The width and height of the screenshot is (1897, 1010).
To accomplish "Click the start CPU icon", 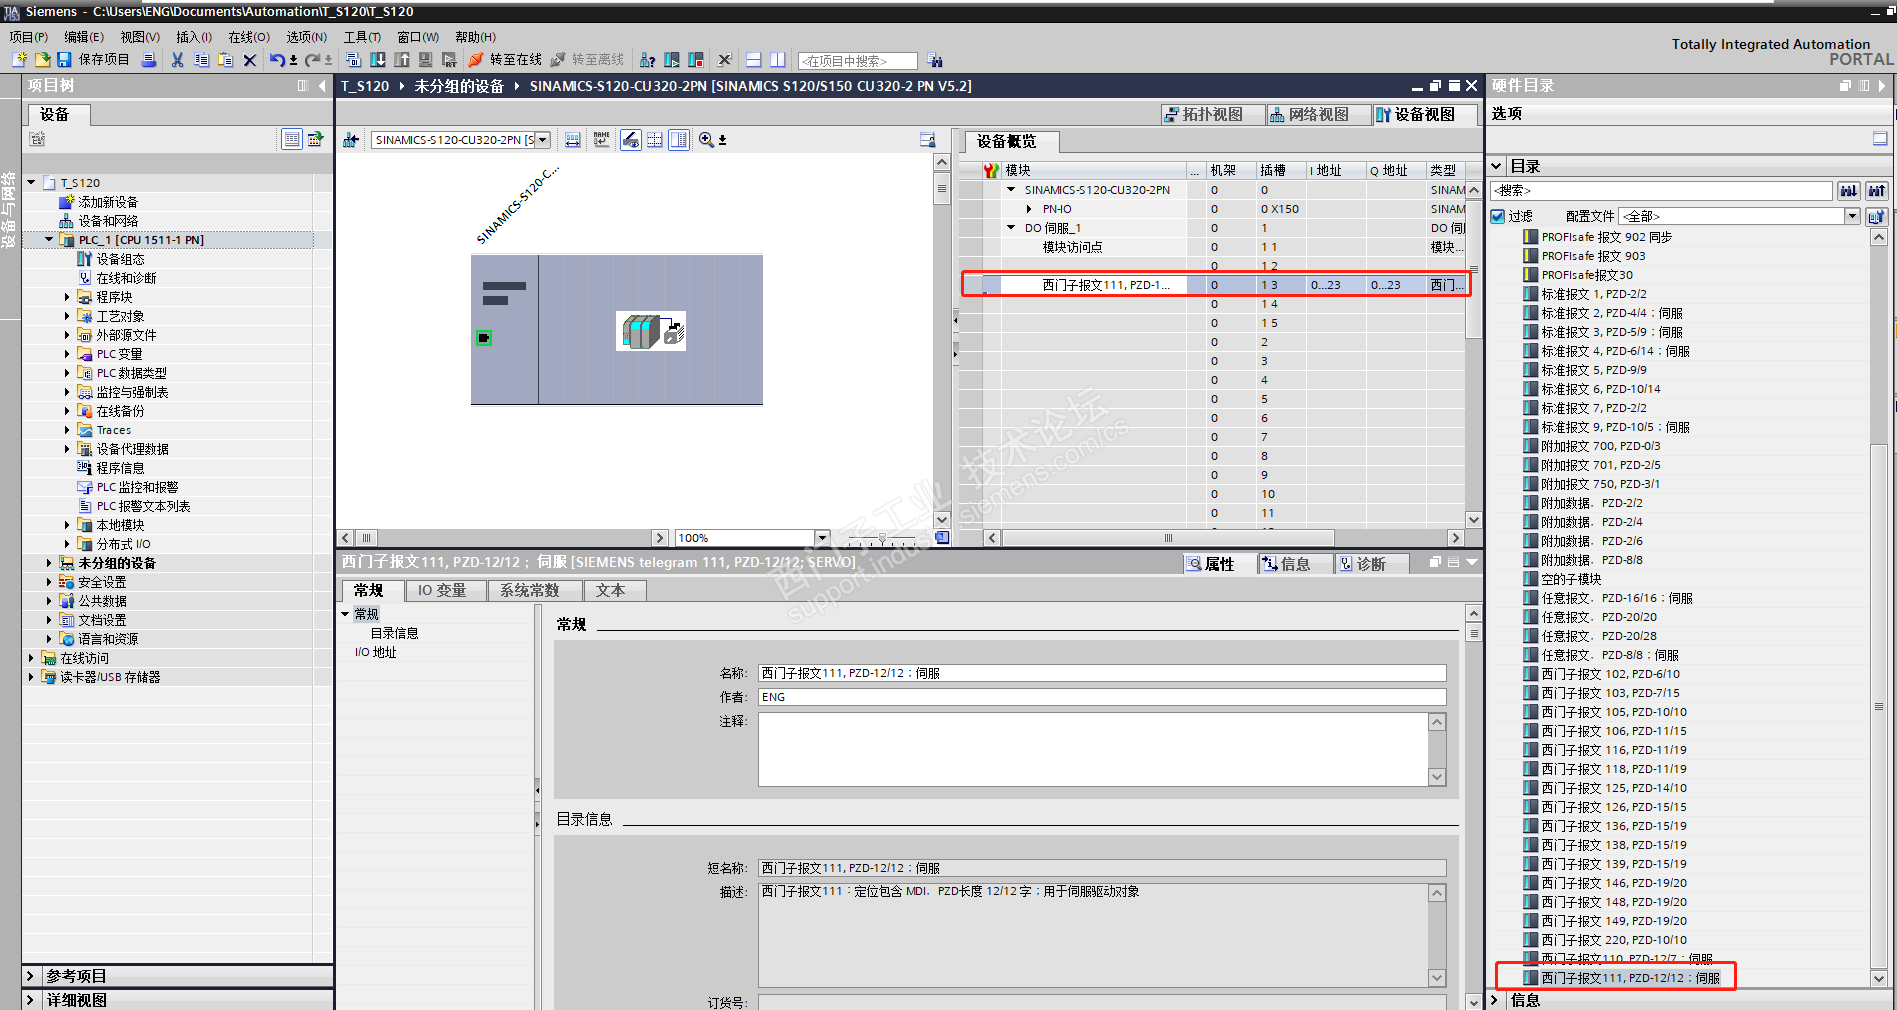I will [672, 60].
